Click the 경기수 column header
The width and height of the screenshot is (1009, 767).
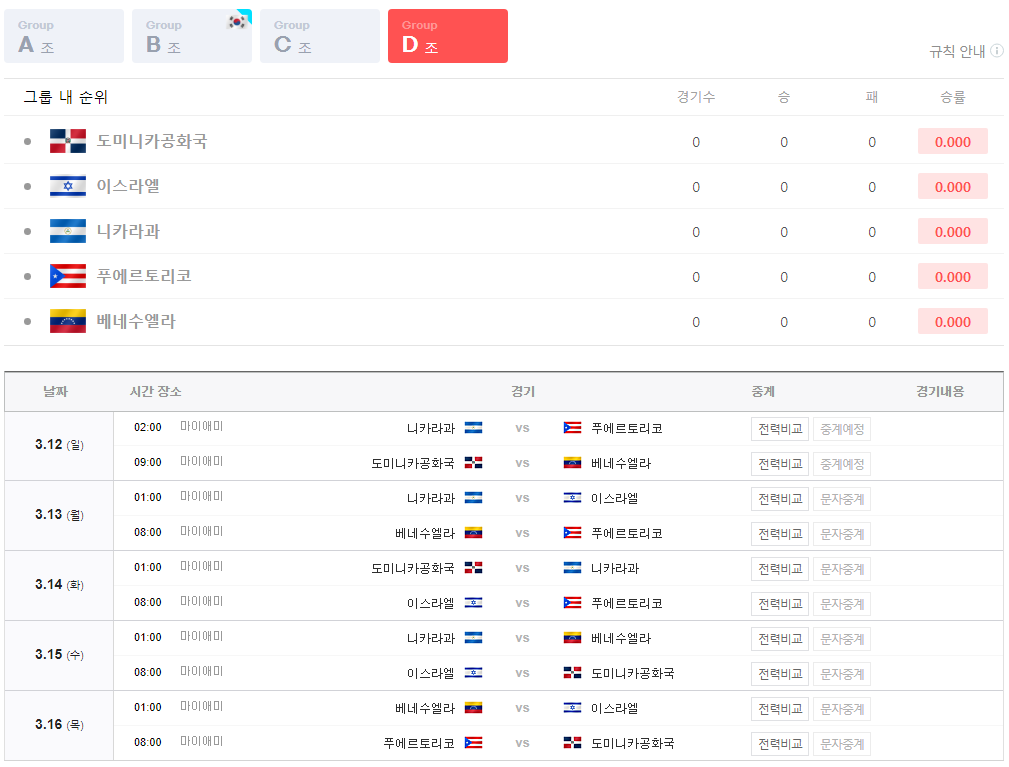[x=696, y=97]
